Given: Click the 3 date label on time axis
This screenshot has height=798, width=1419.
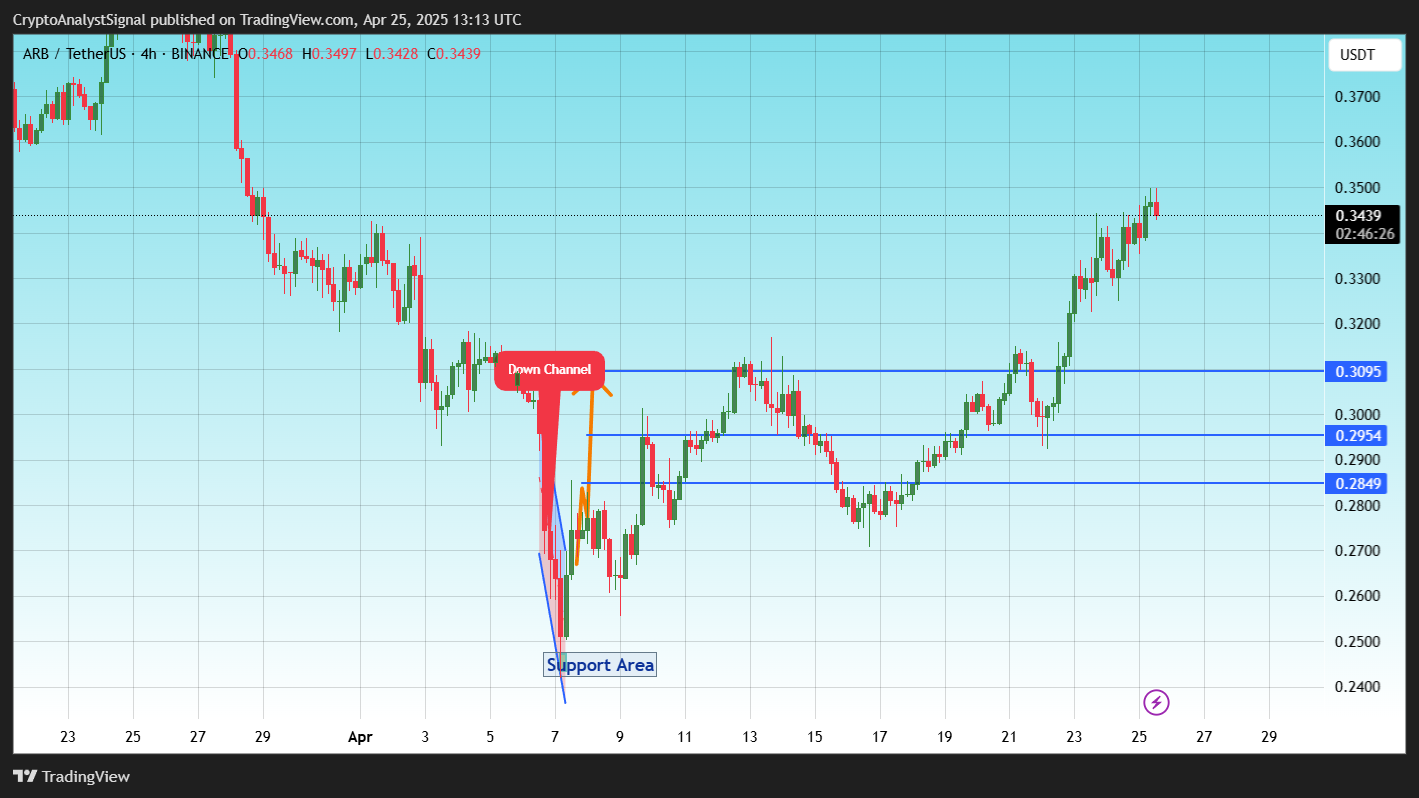Looking at the screenshot, I should click(425, 737).
